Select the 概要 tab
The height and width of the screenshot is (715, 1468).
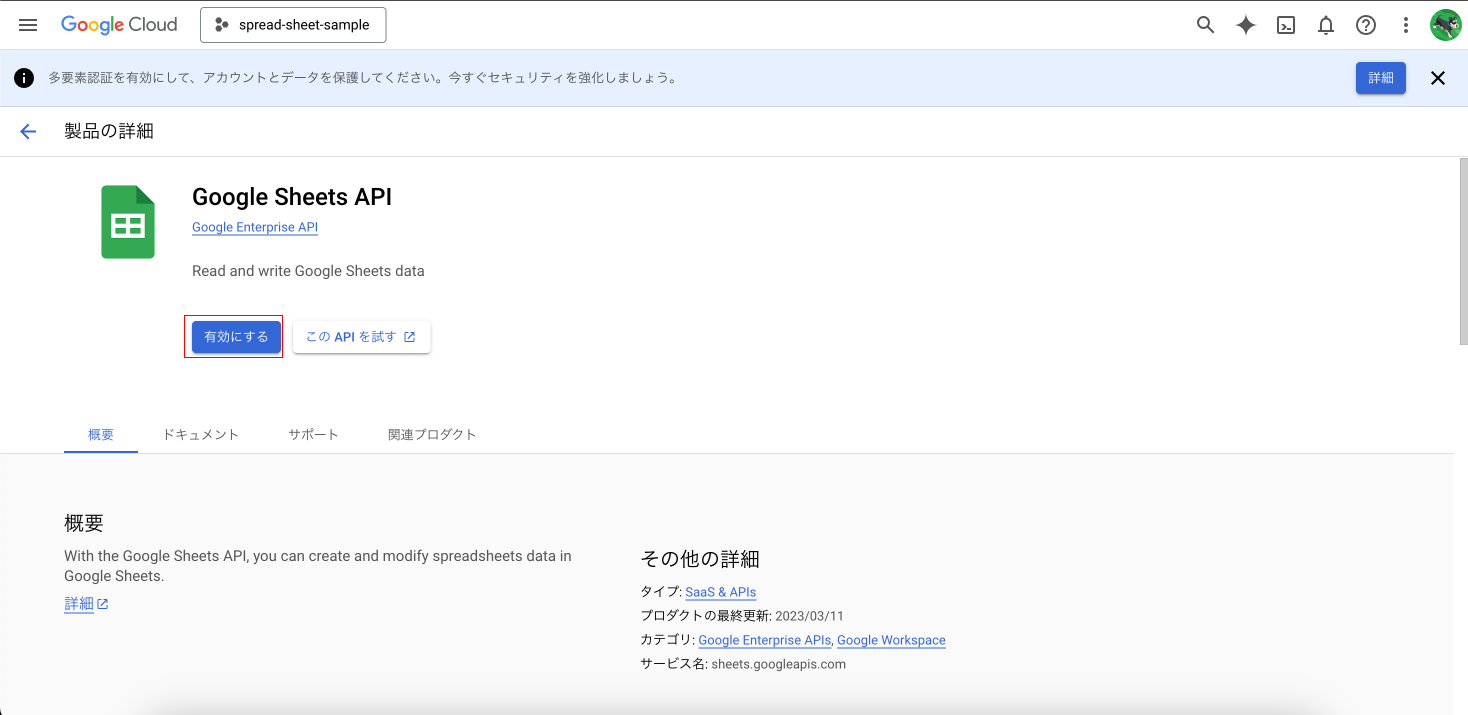click(x=101, y=434)
